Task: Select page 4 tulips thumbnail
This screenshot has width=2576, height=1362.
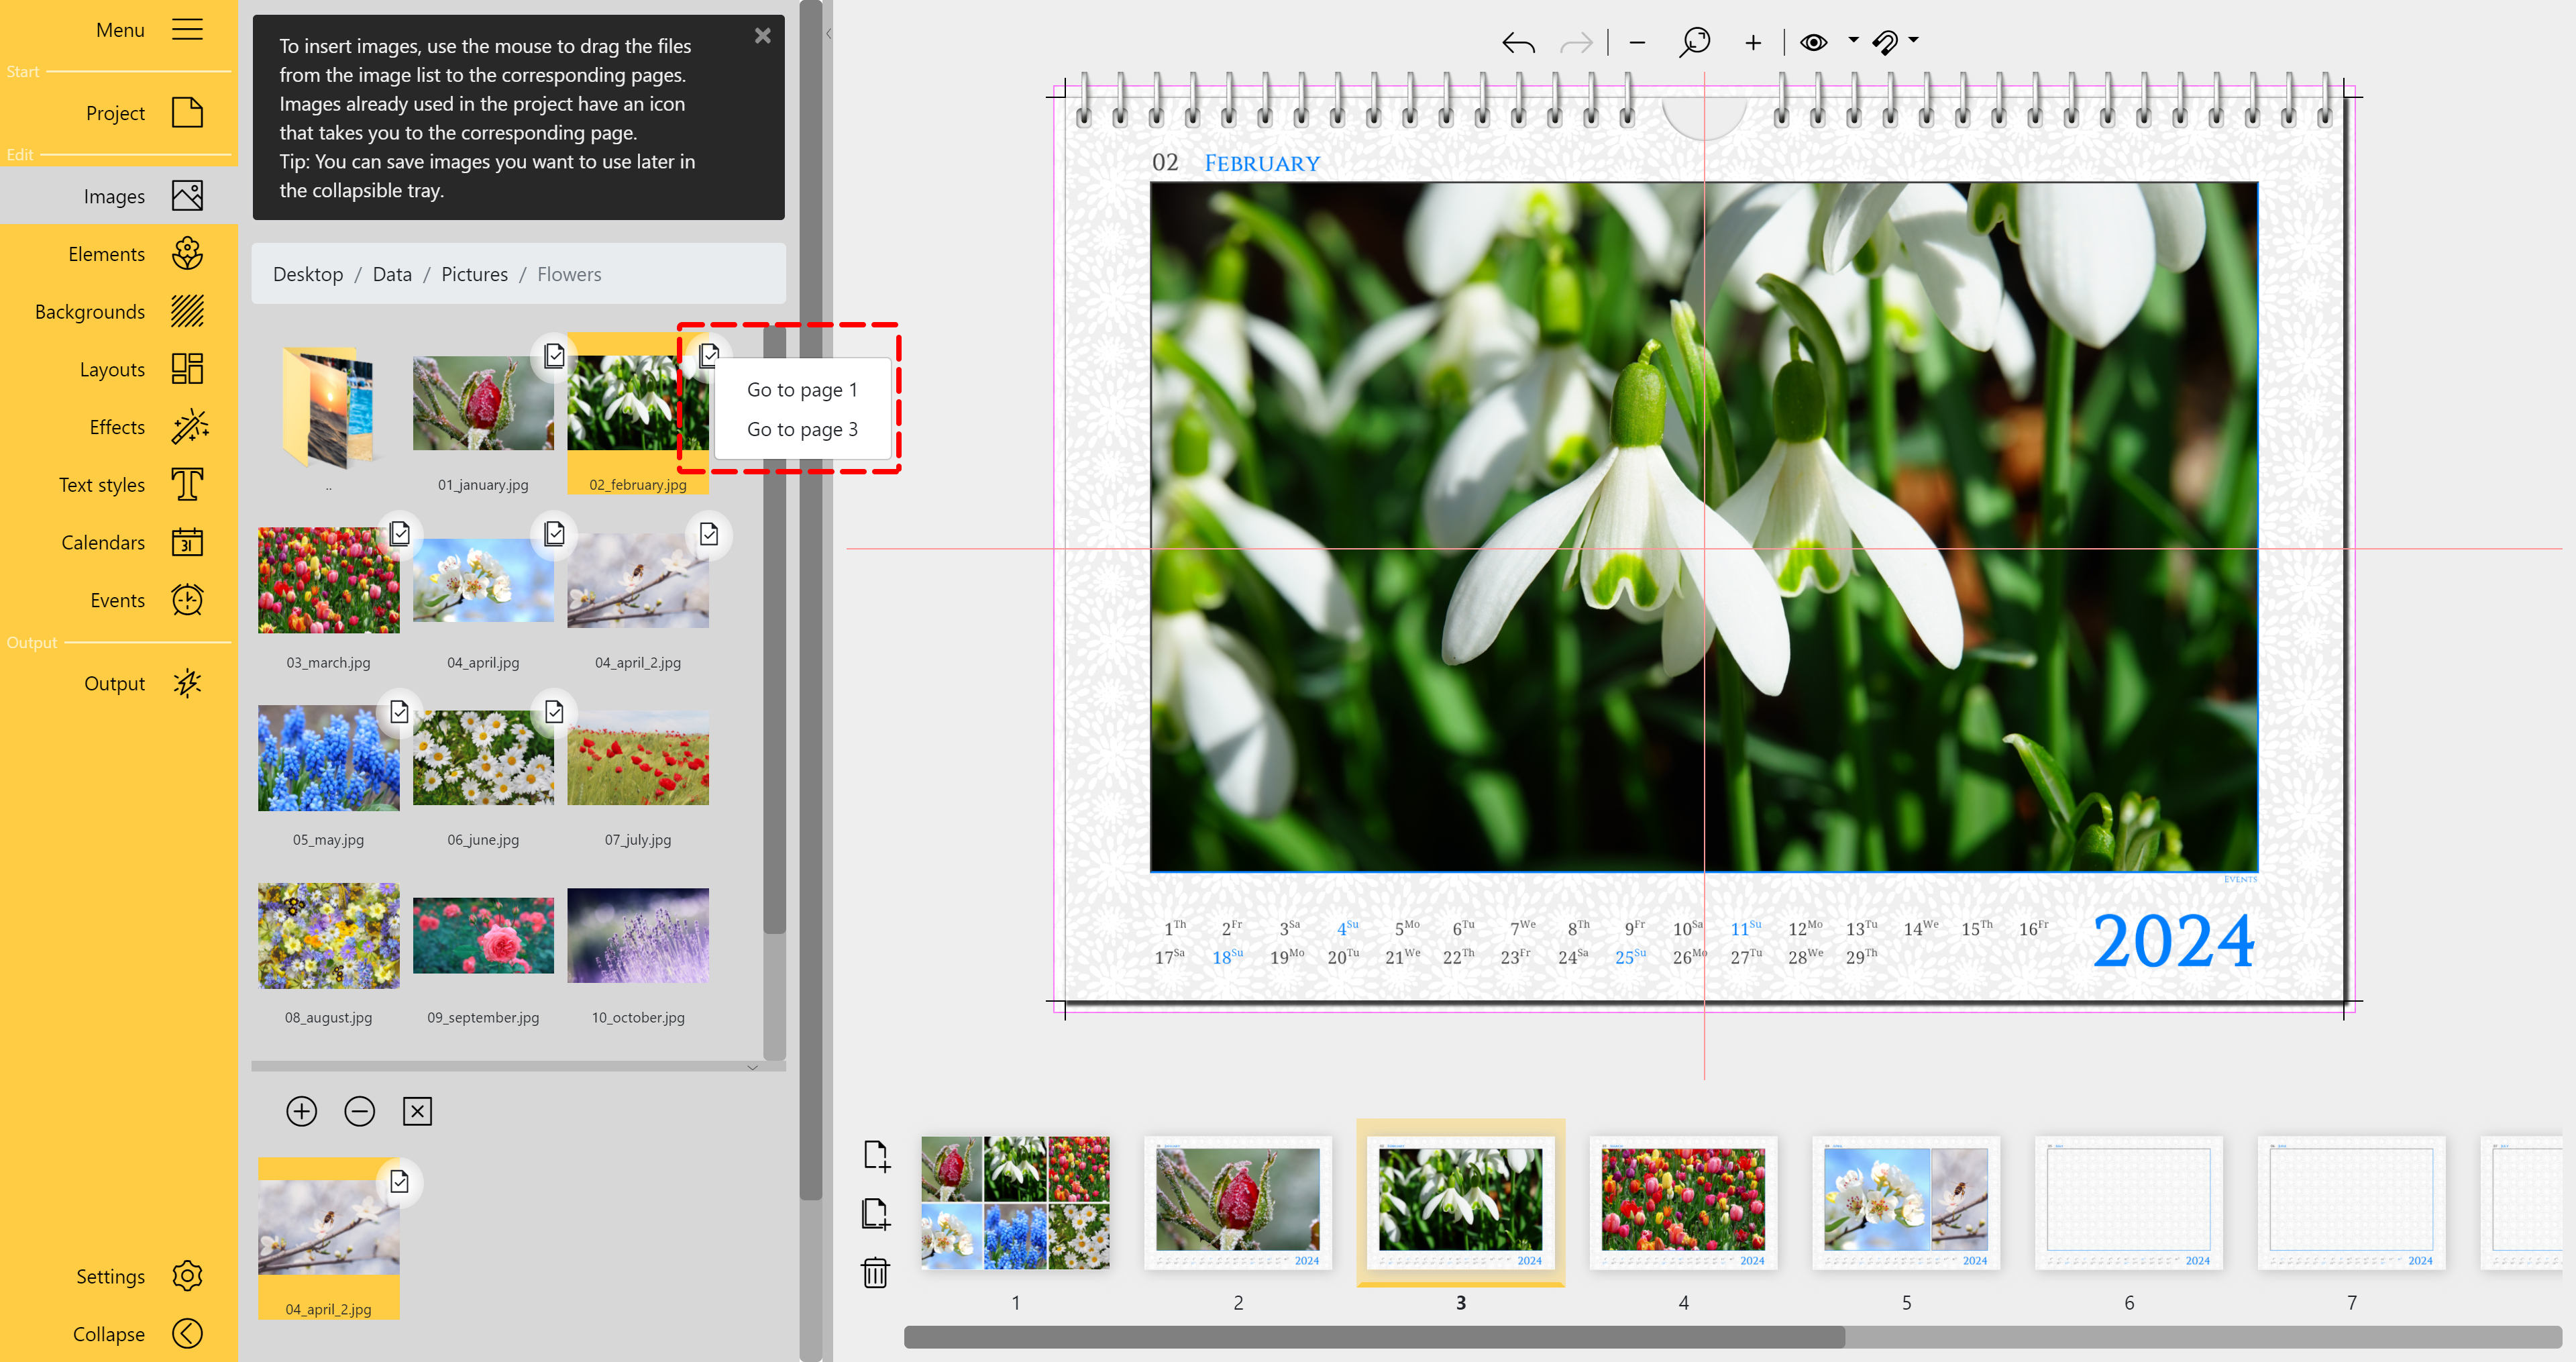Action: click(1683, 1200)
